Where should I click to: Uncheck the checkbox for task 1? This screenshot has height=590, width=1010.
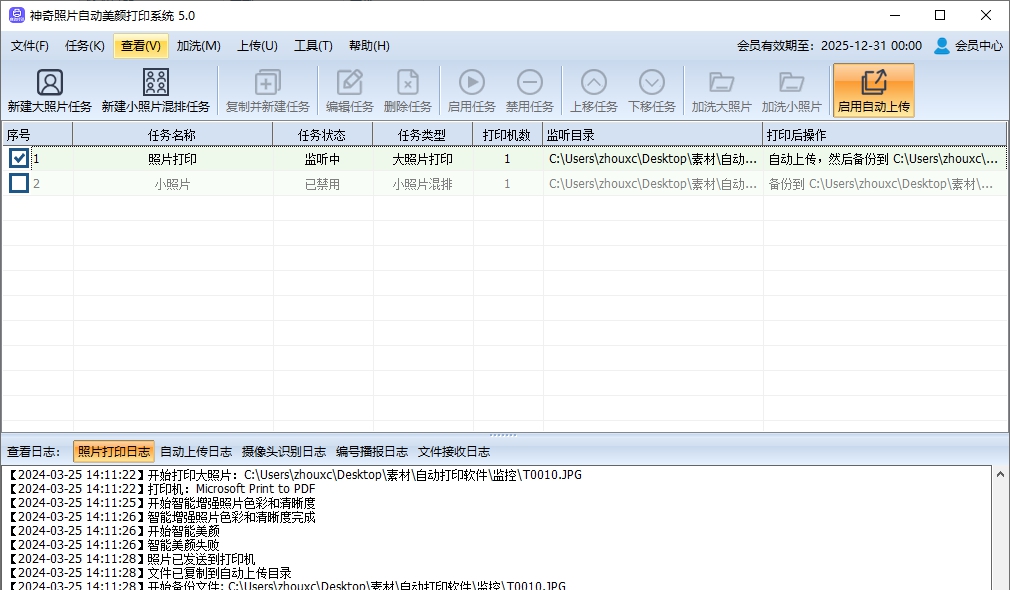click(x=19, y=158)
